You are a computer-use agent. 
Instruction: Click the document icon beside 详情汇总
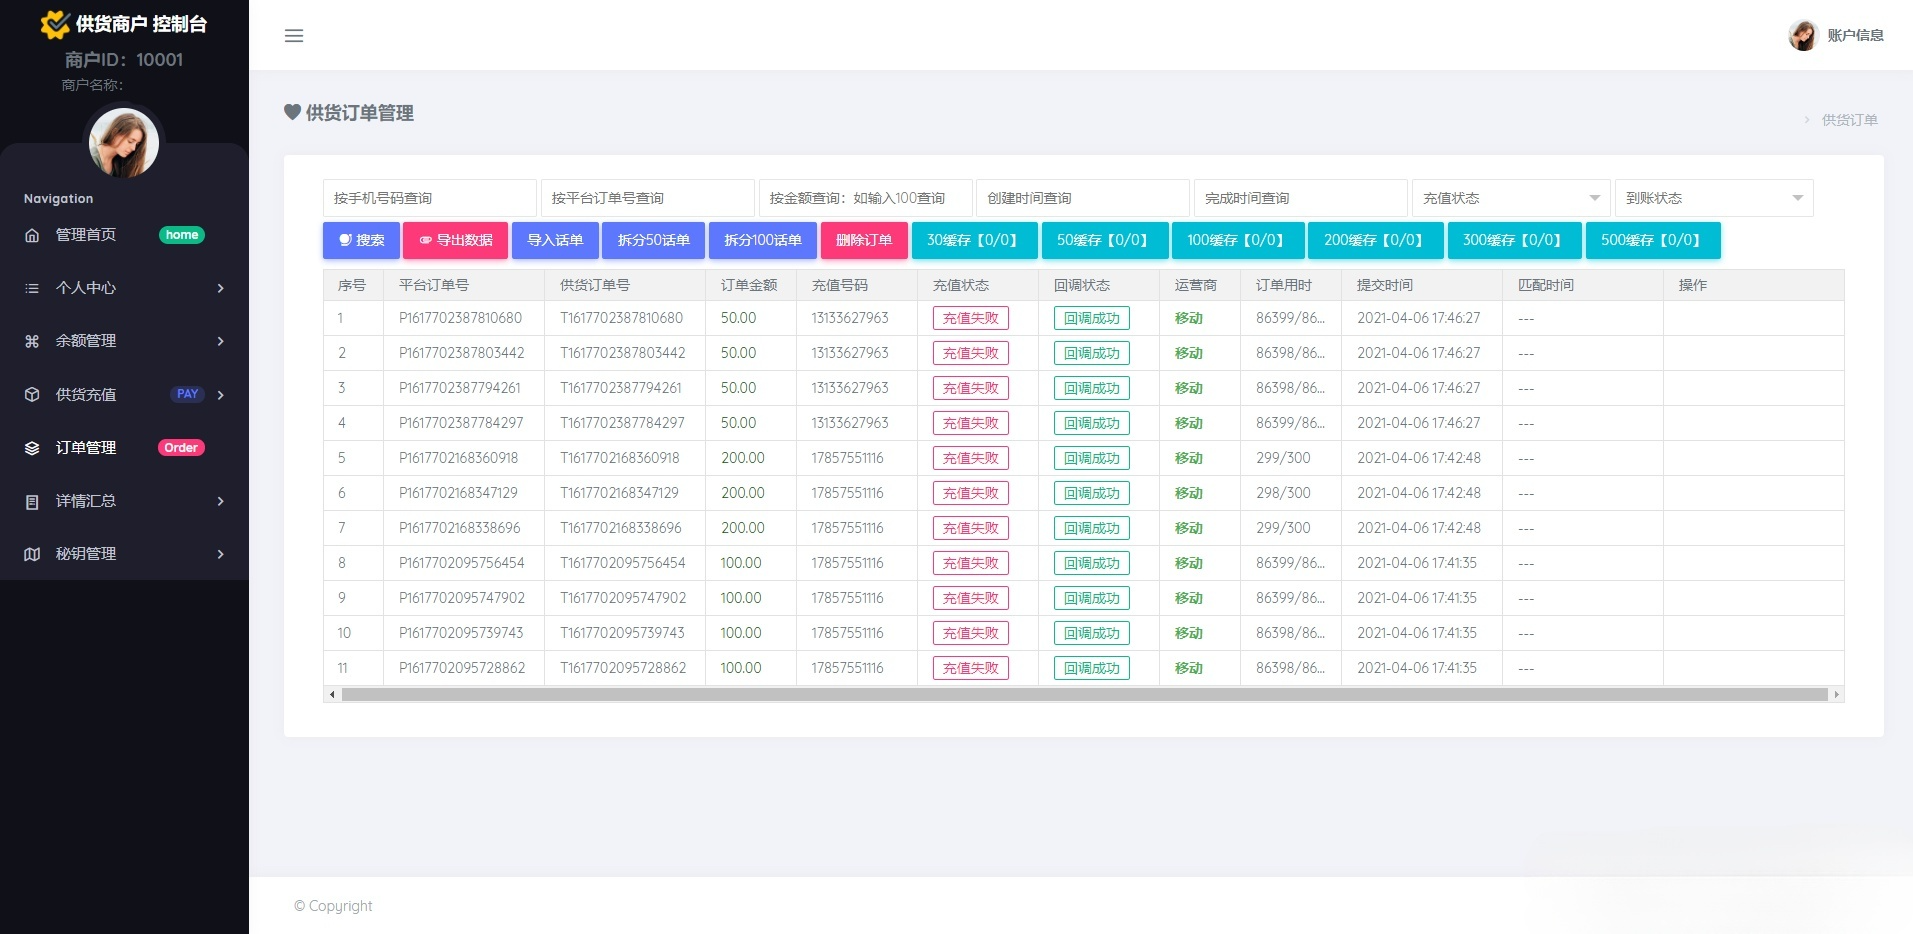31,501
